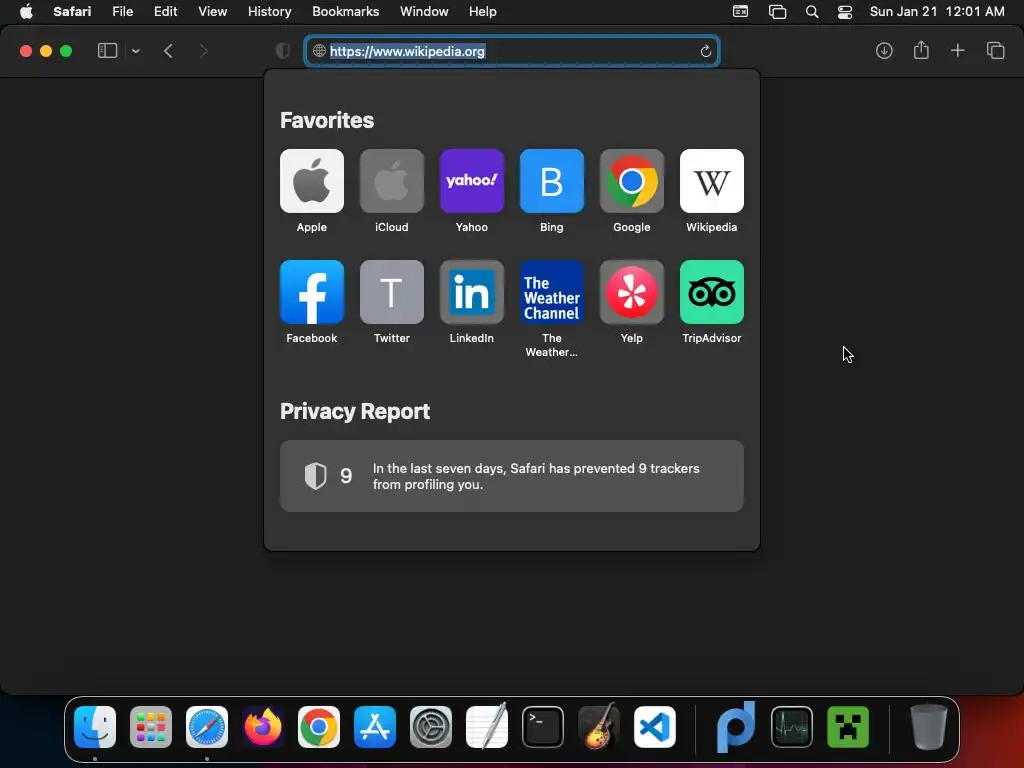Click the date and time in menu bar
This screenshot has height=768, width=1024.
pos(936,12)
